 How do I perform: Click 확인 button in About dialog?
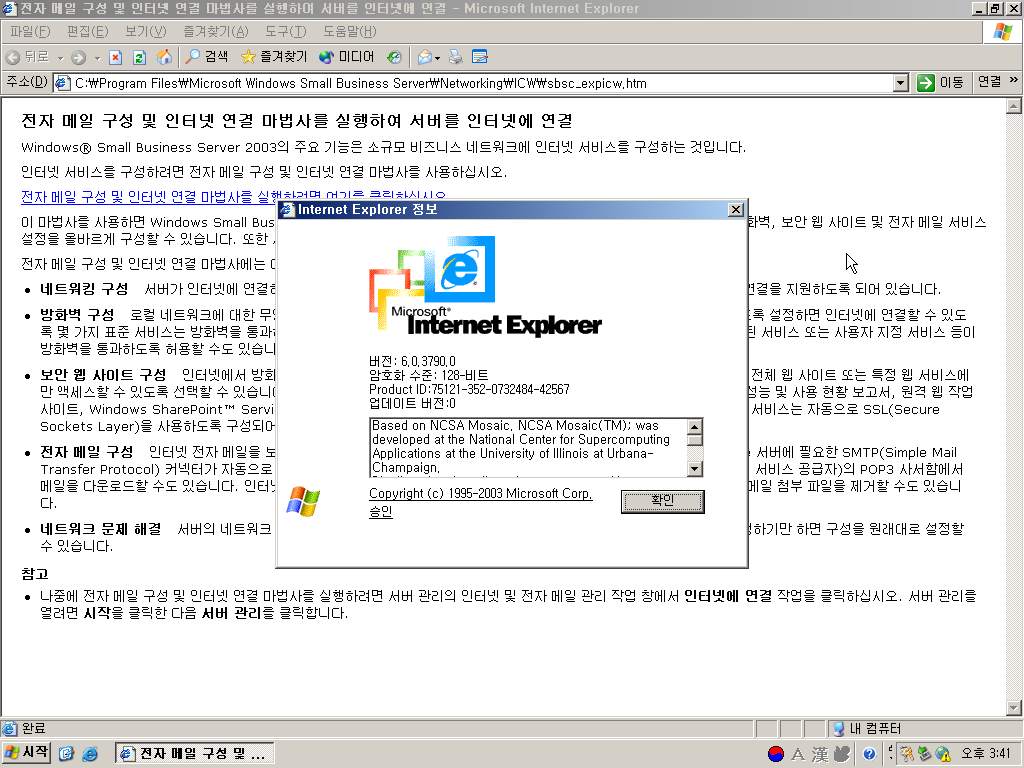(662, 501)
